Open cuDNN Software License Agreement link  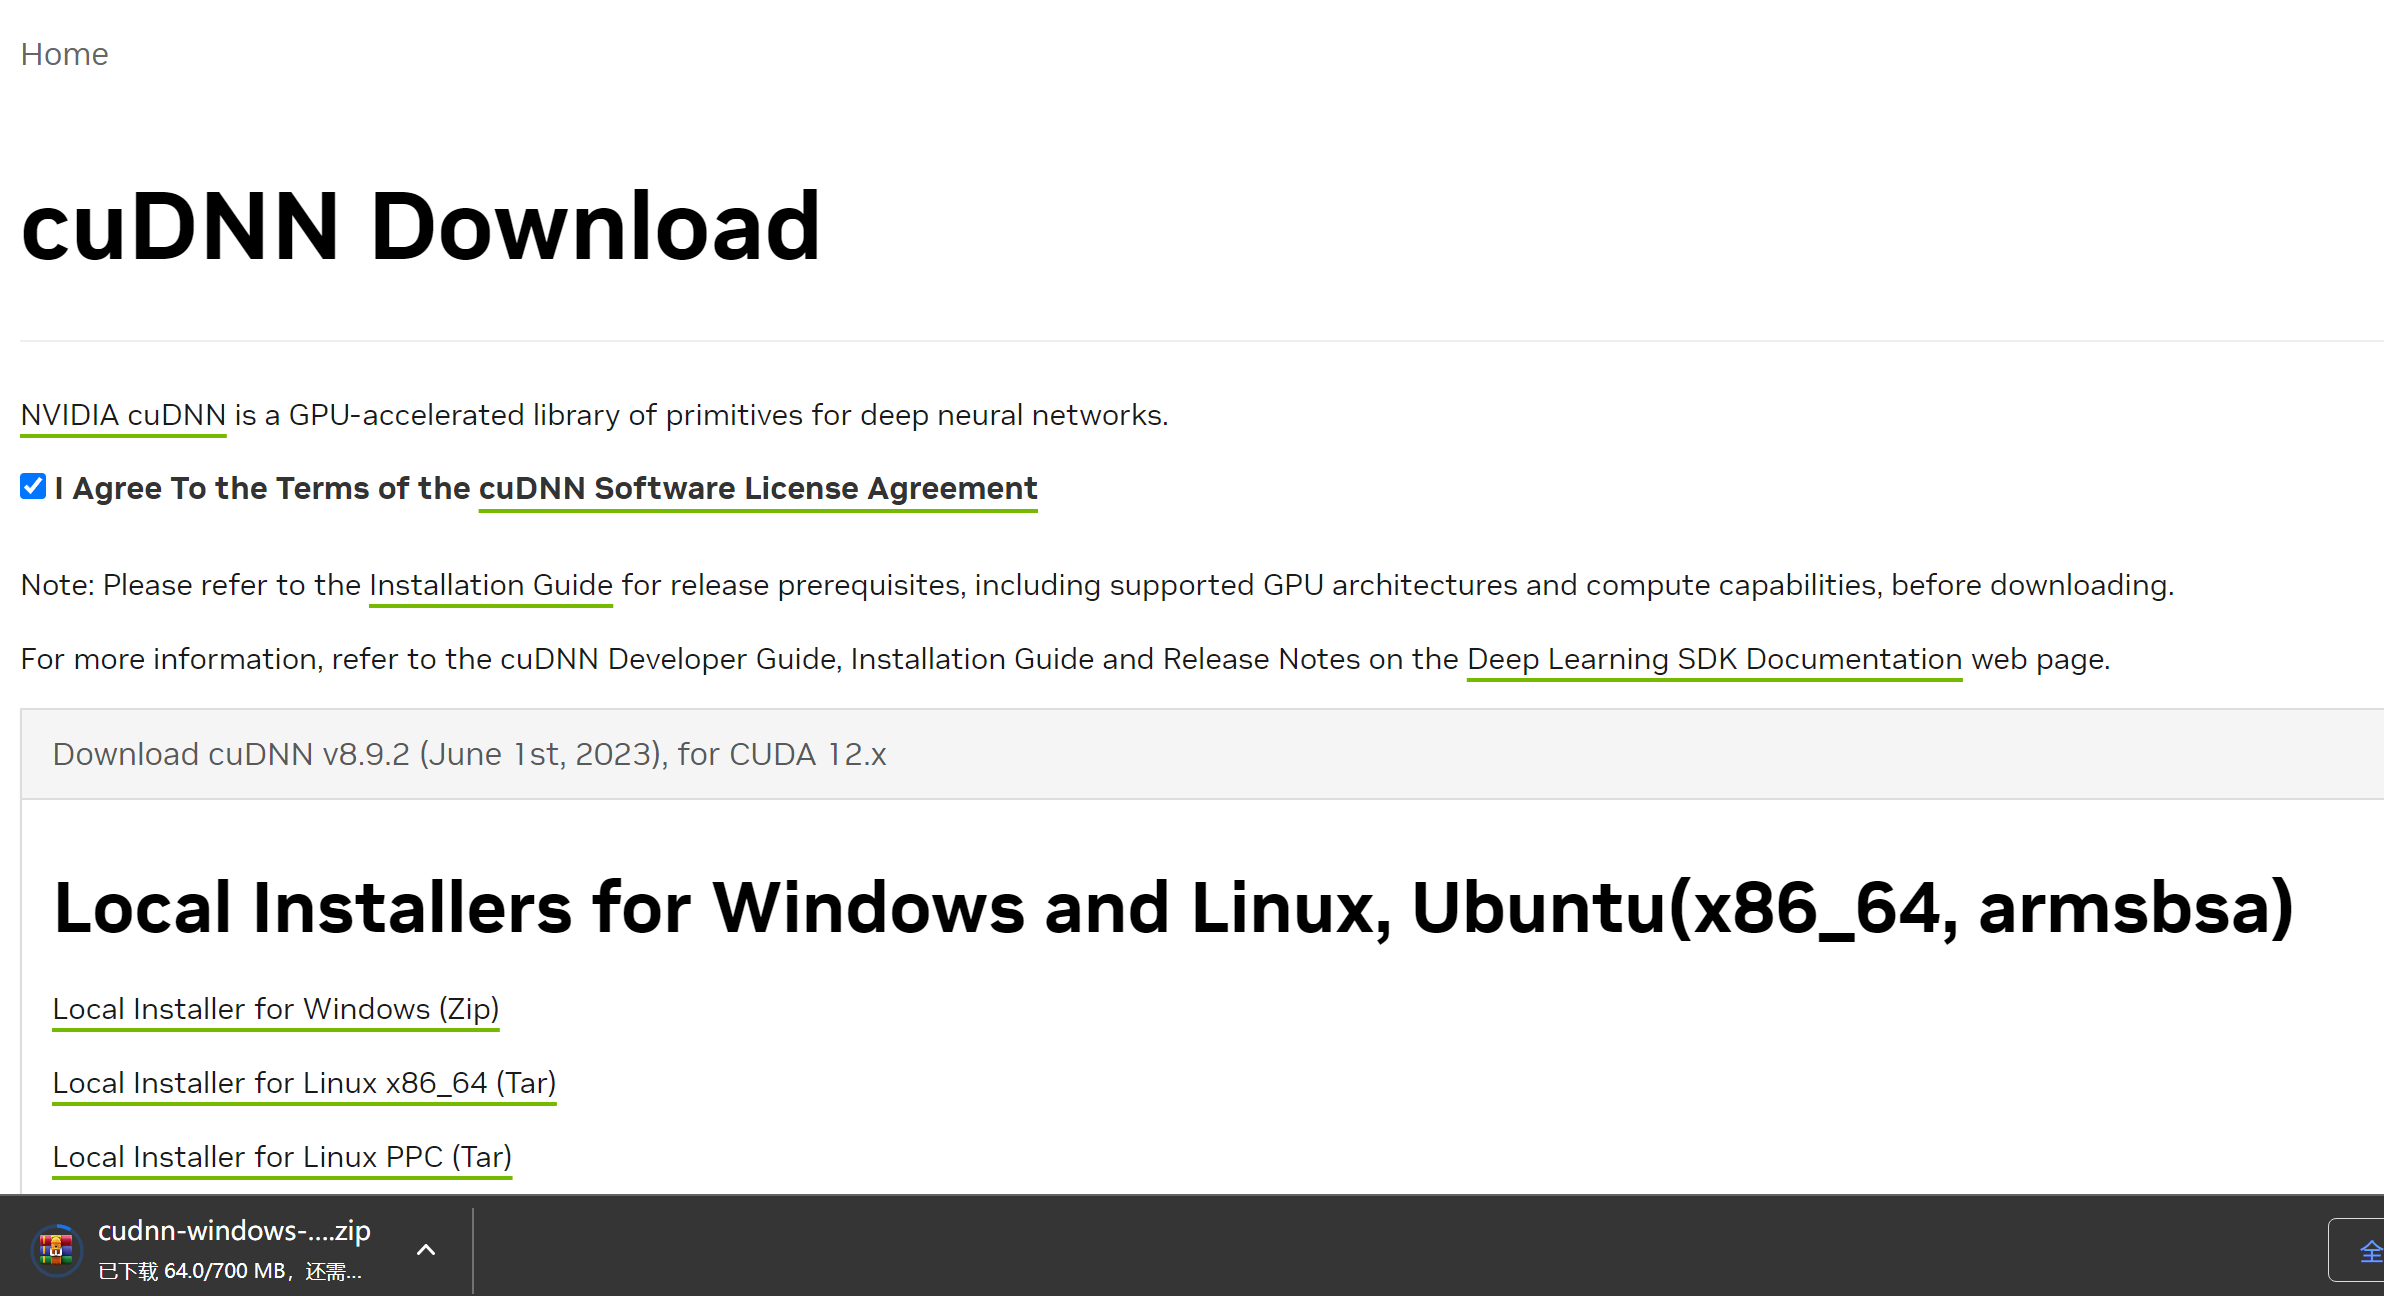[757, 488]
